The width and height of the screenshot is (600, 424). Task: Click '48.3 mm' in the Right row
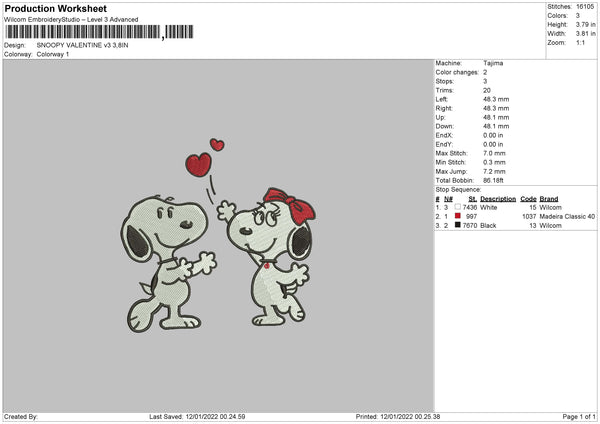click(x=496, y=108)
